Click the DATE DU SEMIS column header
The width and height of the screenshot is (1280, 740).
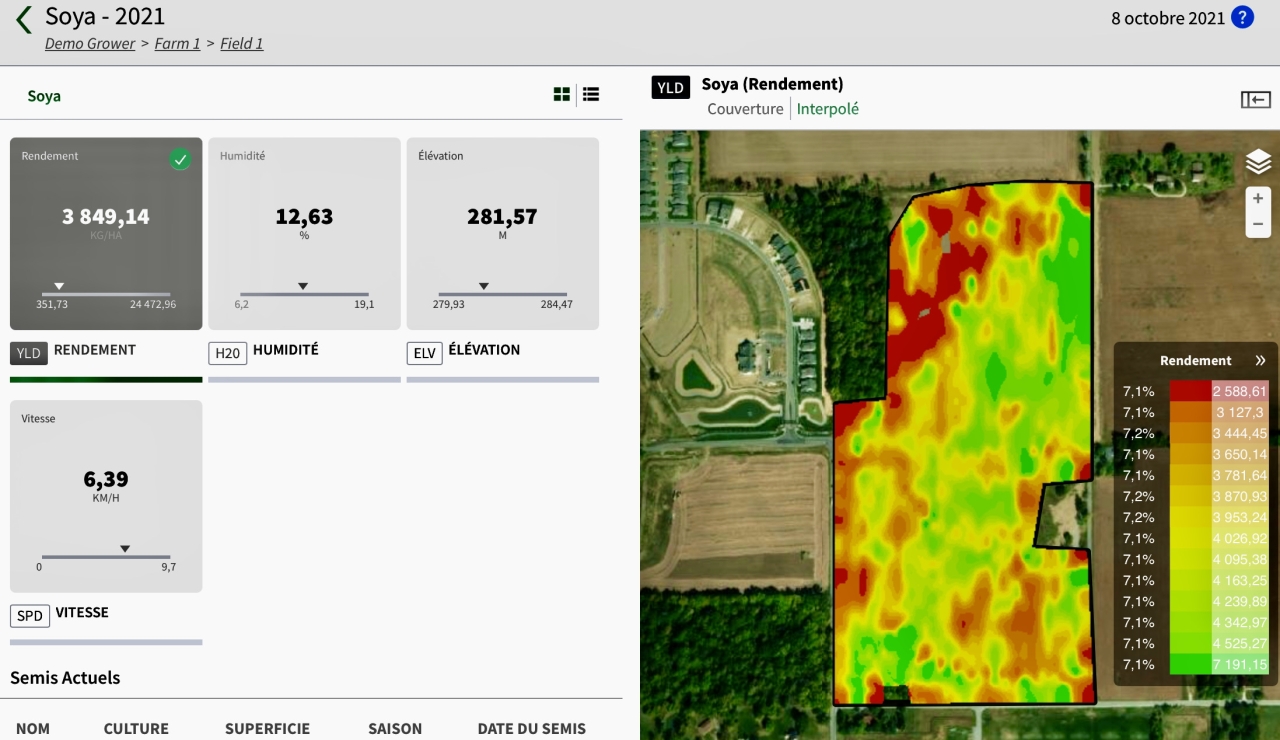(x=532, y=729)
